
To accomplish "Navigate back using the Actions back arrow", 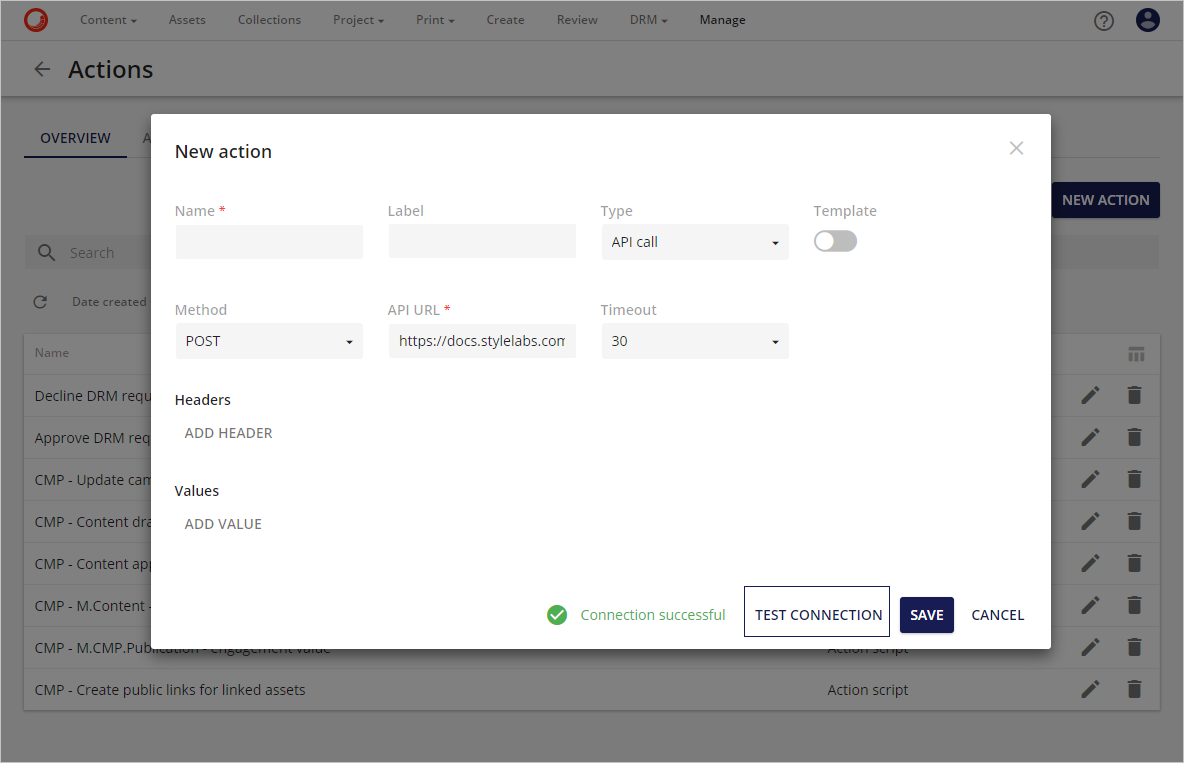I will click(x=41, y=69).
